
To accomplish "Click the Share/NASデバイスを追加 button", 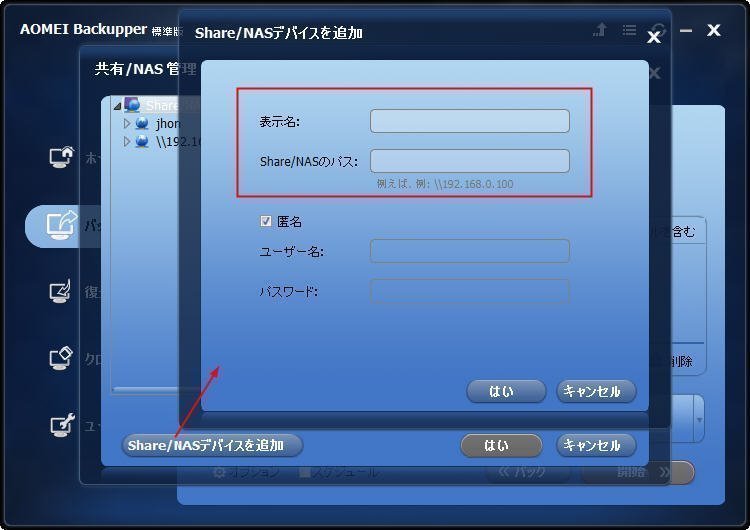I will click(212, 445).
